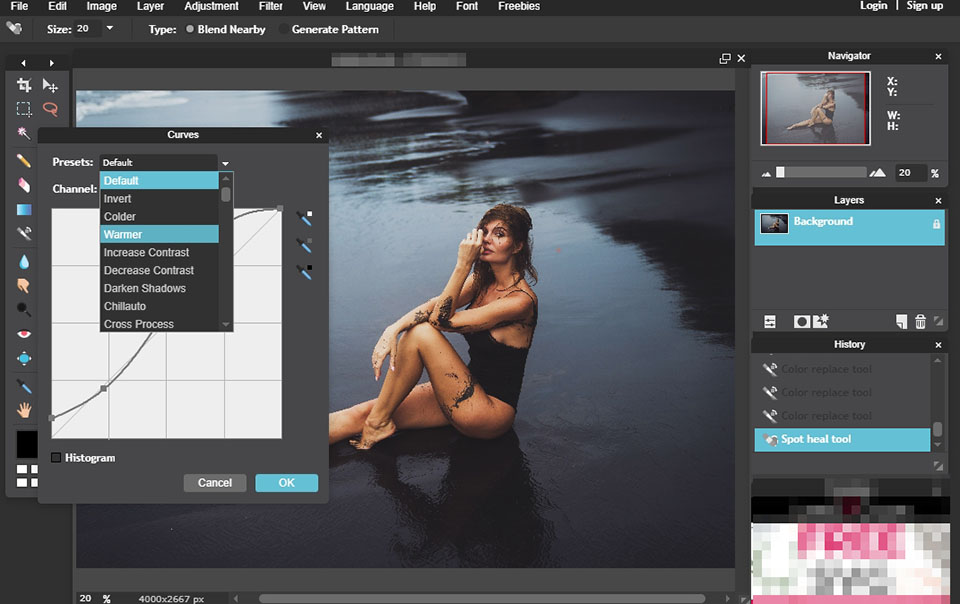
Task: Close the Curves dialog
Action: pyautogui.click(x=319, y=135)
